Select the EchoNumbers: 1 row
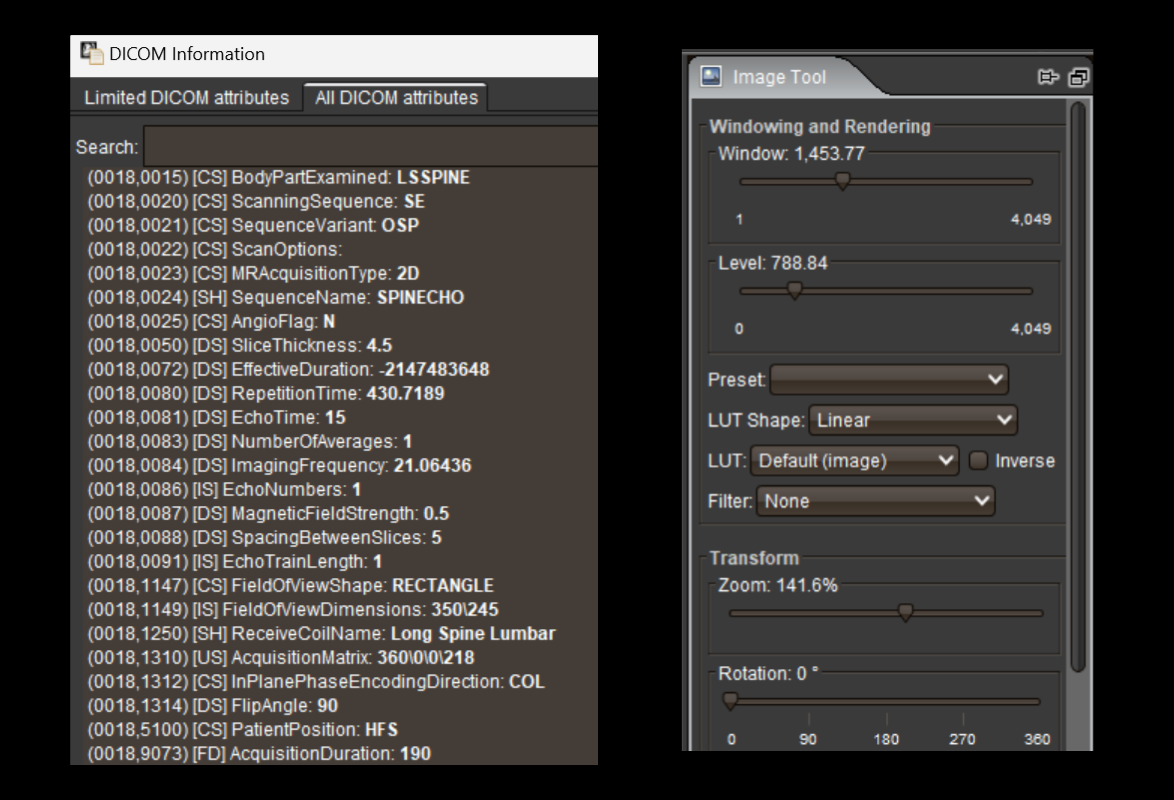1174x800 pixels. 224,489
